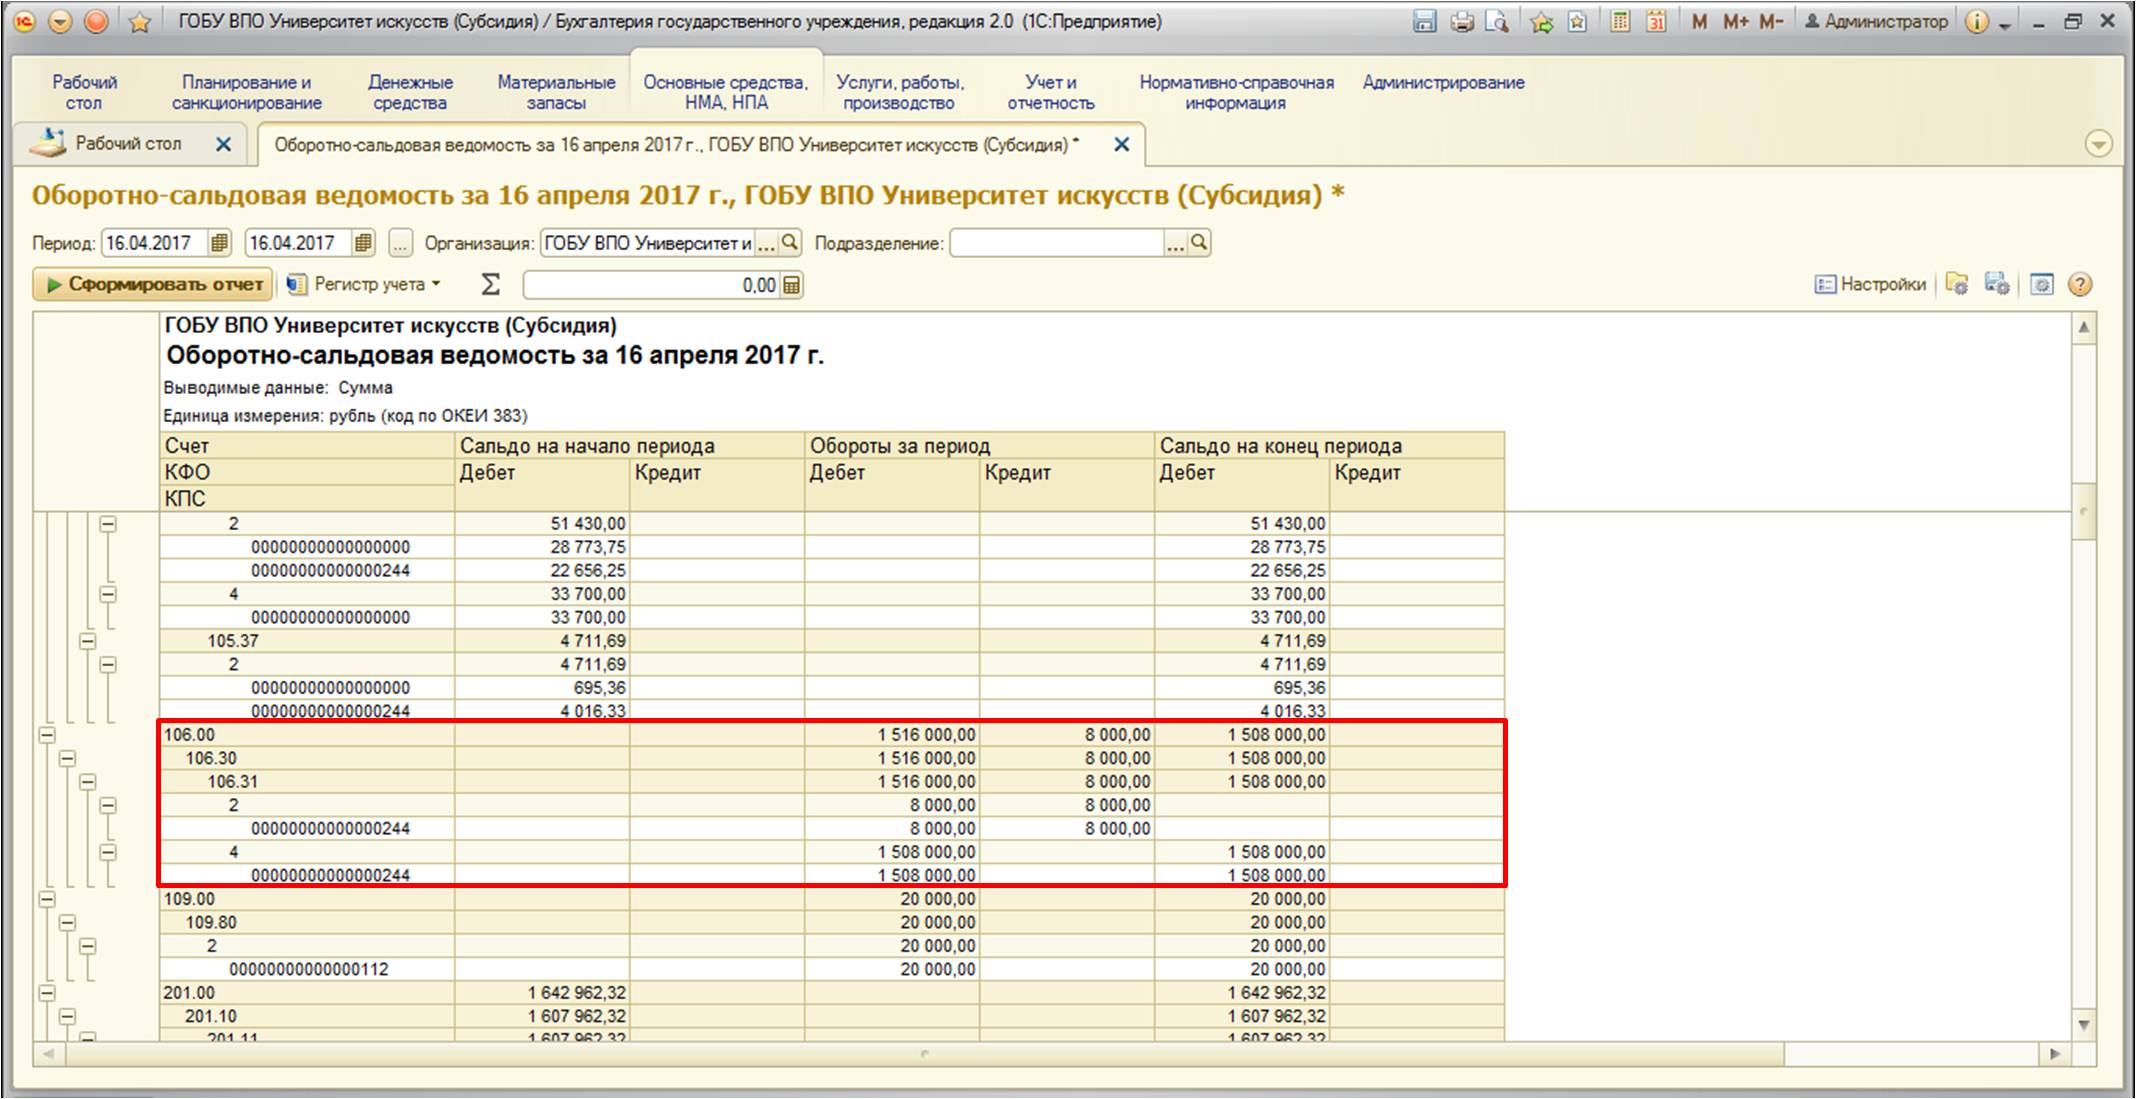Collapse the 109.80 subaccount node
This screenshot has height=1099, width=2136.
(67, 923)
